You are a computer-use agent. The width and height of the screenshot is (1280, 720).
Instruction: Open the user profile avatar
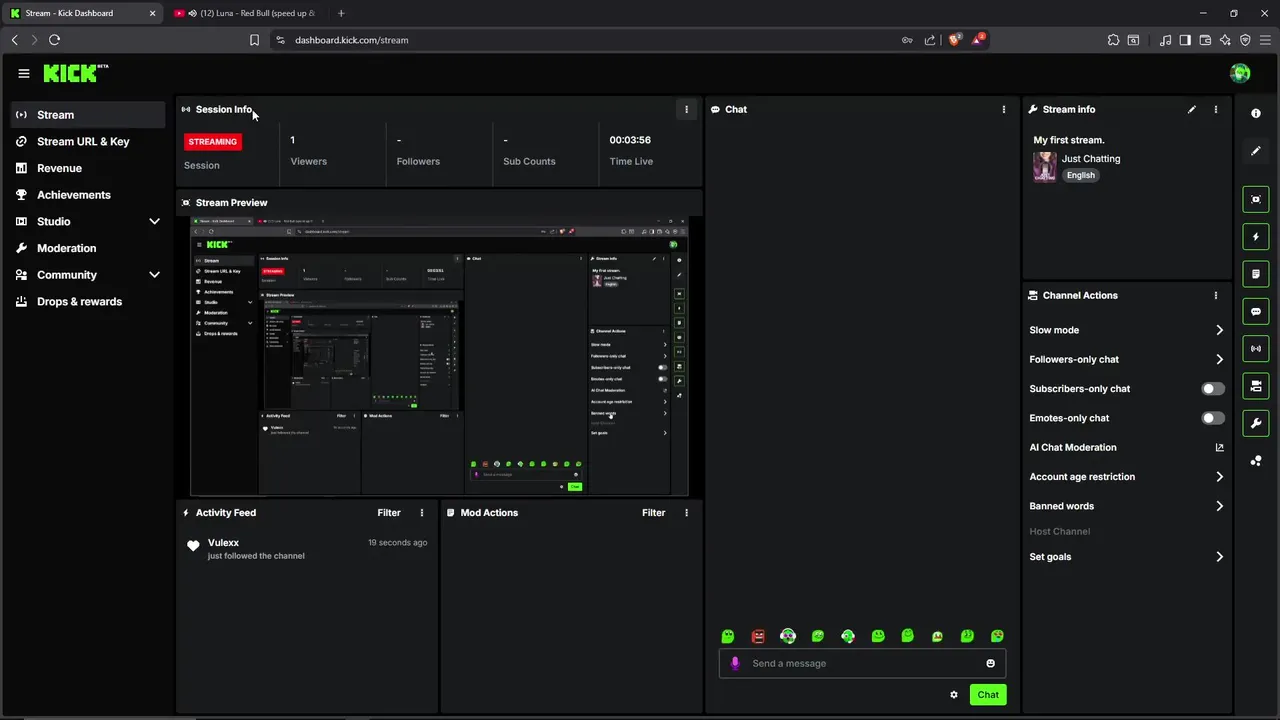point(1240,73)
